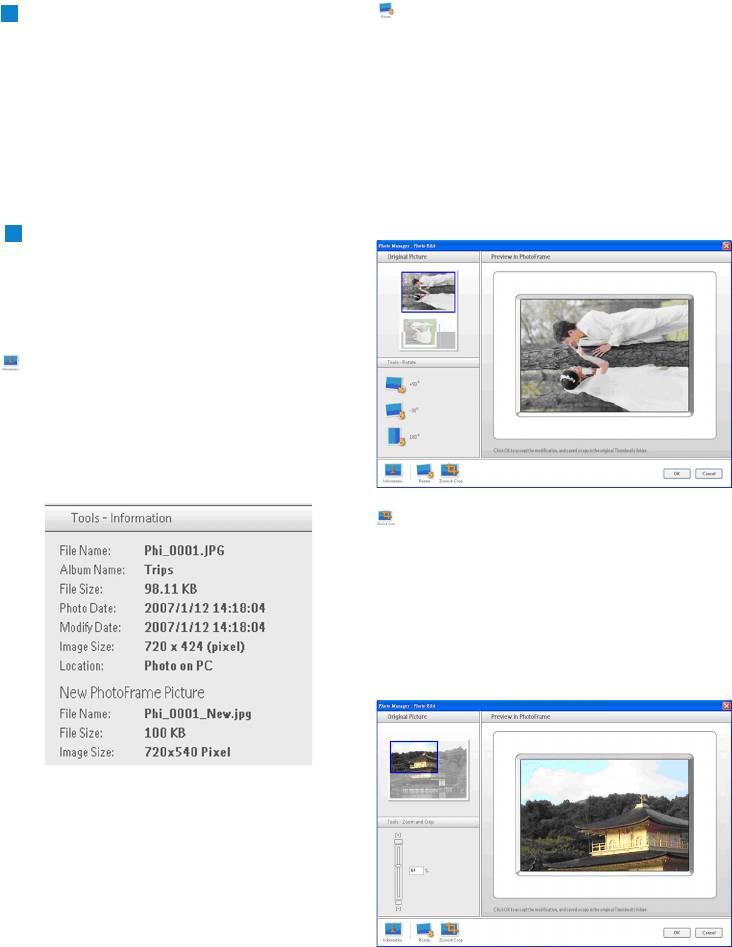
Task: Cancel the rotate dialog
Action: click(x=708, y=473)
